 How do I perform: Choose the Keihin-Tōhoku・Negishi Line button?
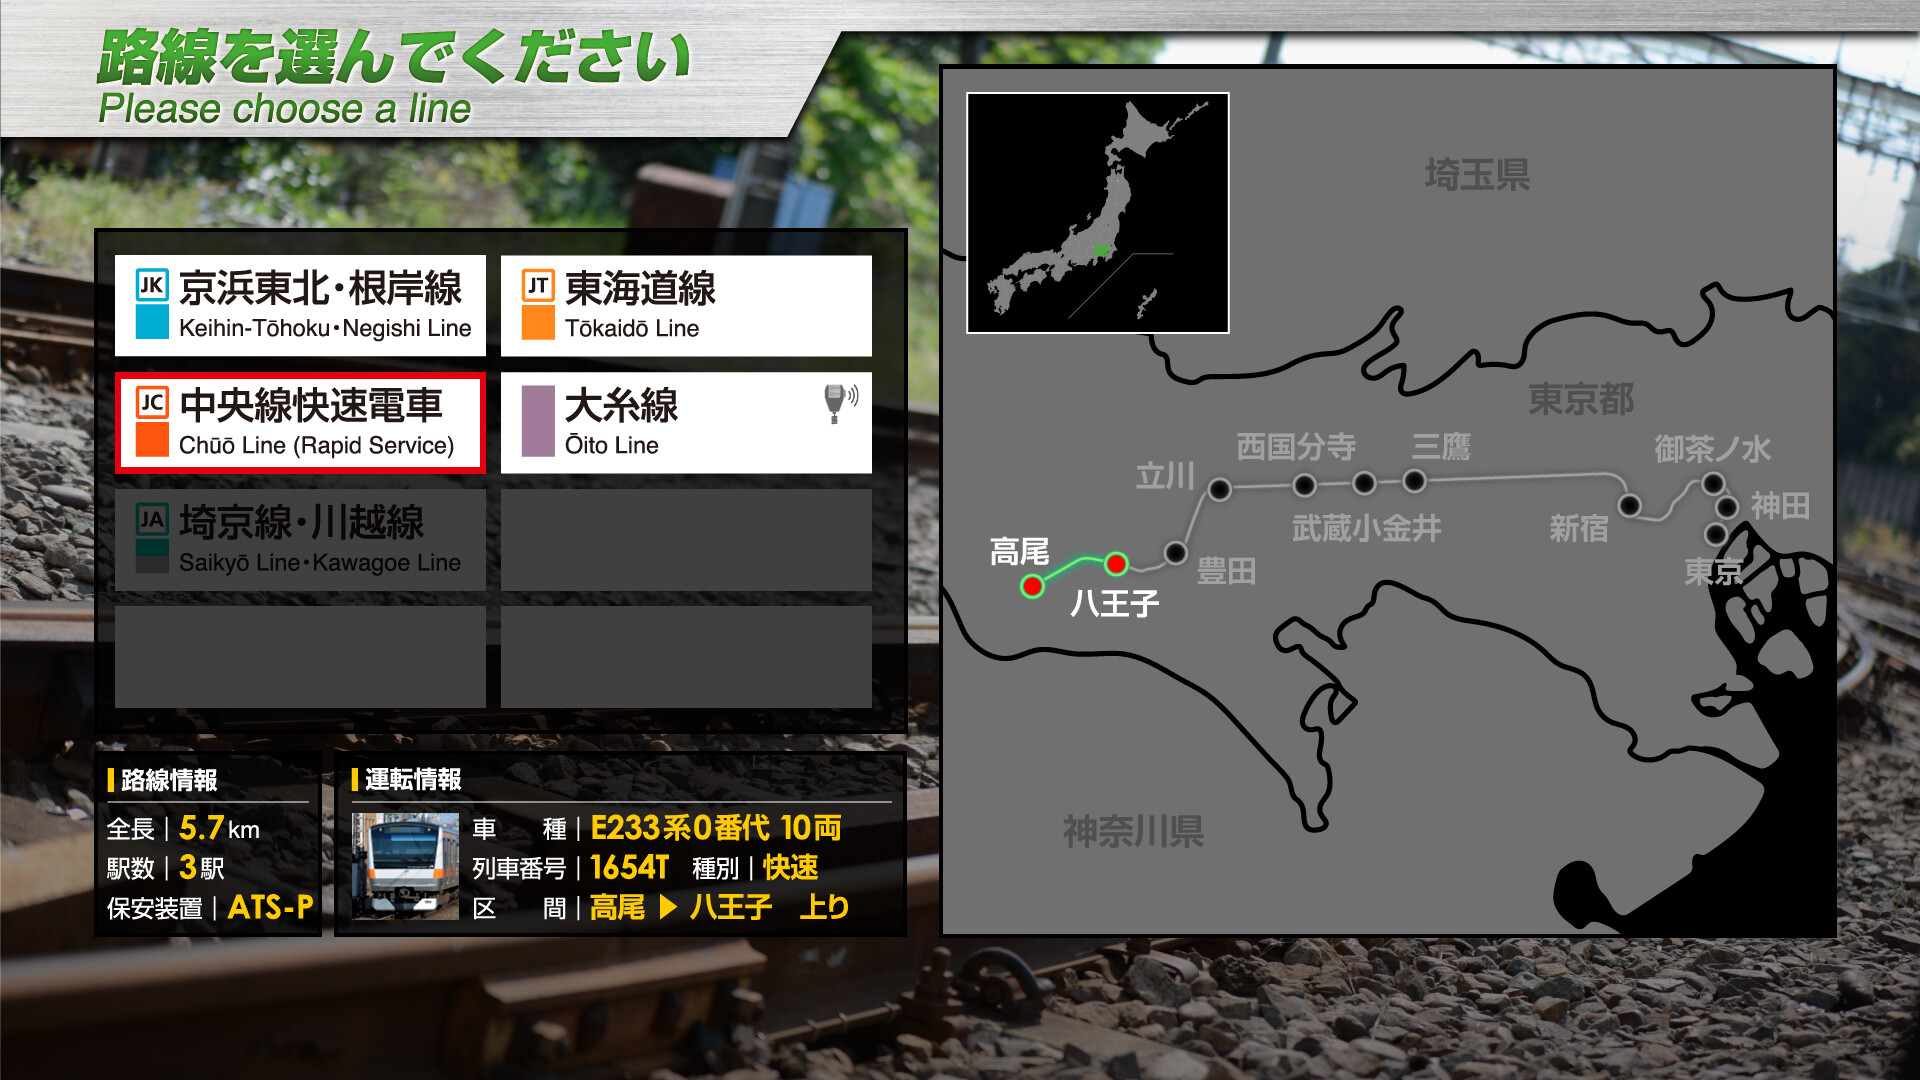click(300, 305)
